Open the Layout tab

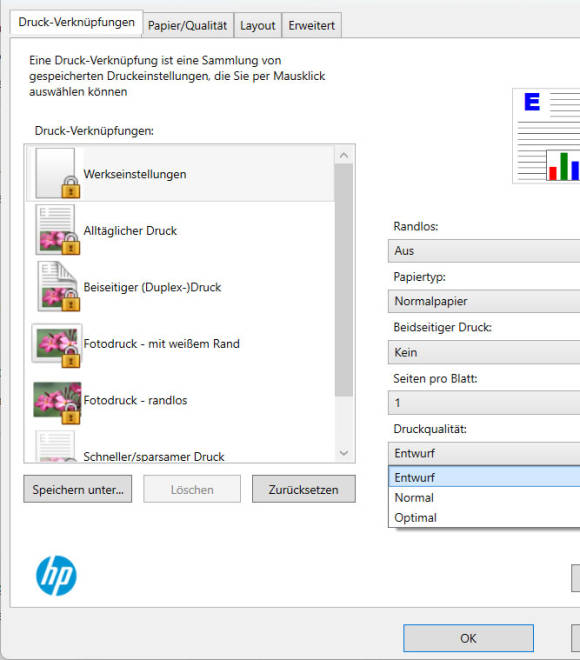tap(258, 26)
